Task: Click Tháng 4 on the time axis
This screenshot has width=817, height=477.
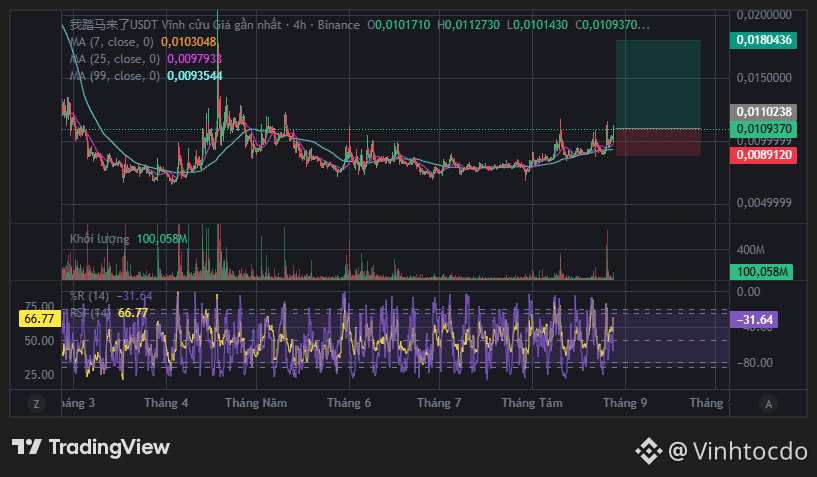Action: coord(166,403)
